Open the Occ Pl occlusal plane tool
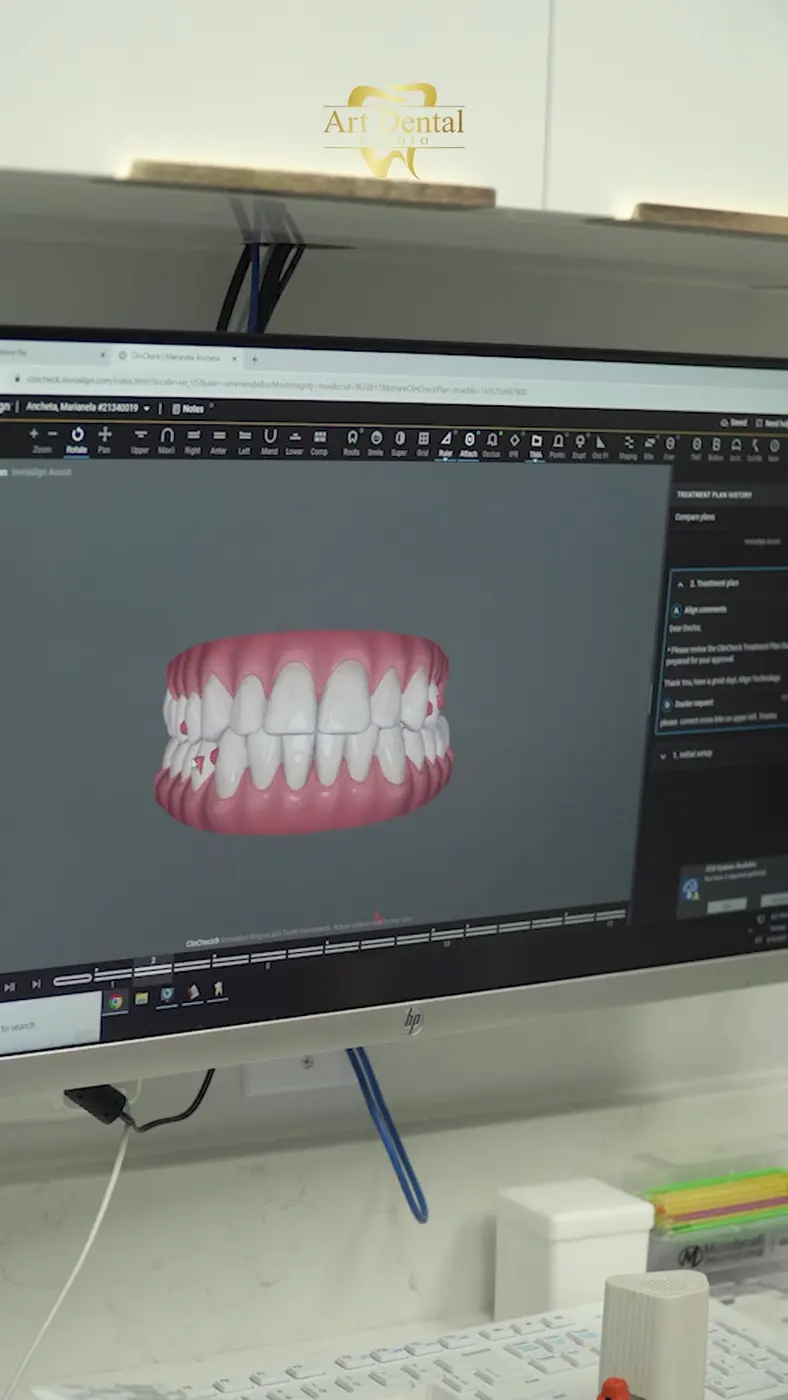Viewport: 788px width, 1400px height. pyautogui.click(x=600, y=448)
